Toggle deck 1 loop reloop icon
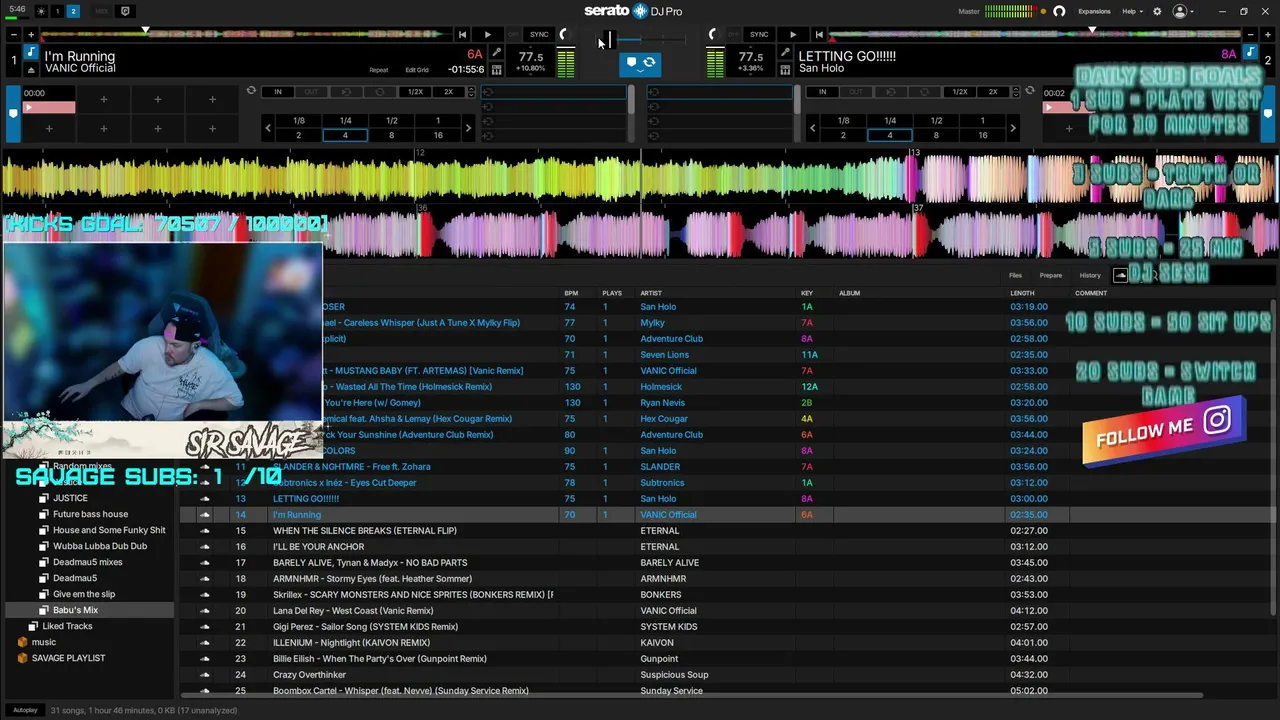 pos(251,91)
